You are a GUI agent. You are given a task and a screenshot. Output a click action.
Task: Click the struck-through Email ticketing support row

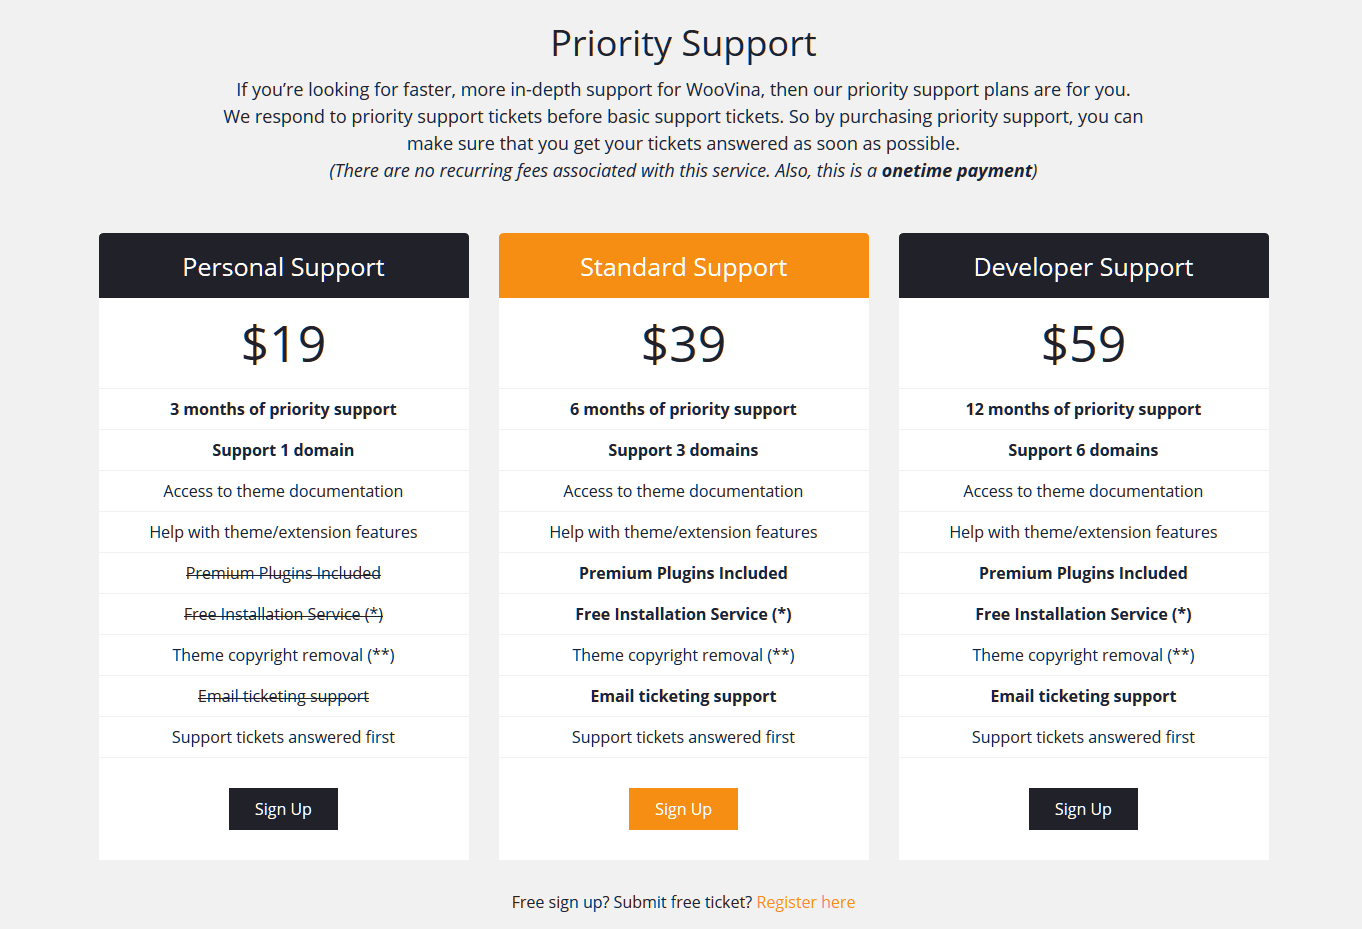click(284, 696)
